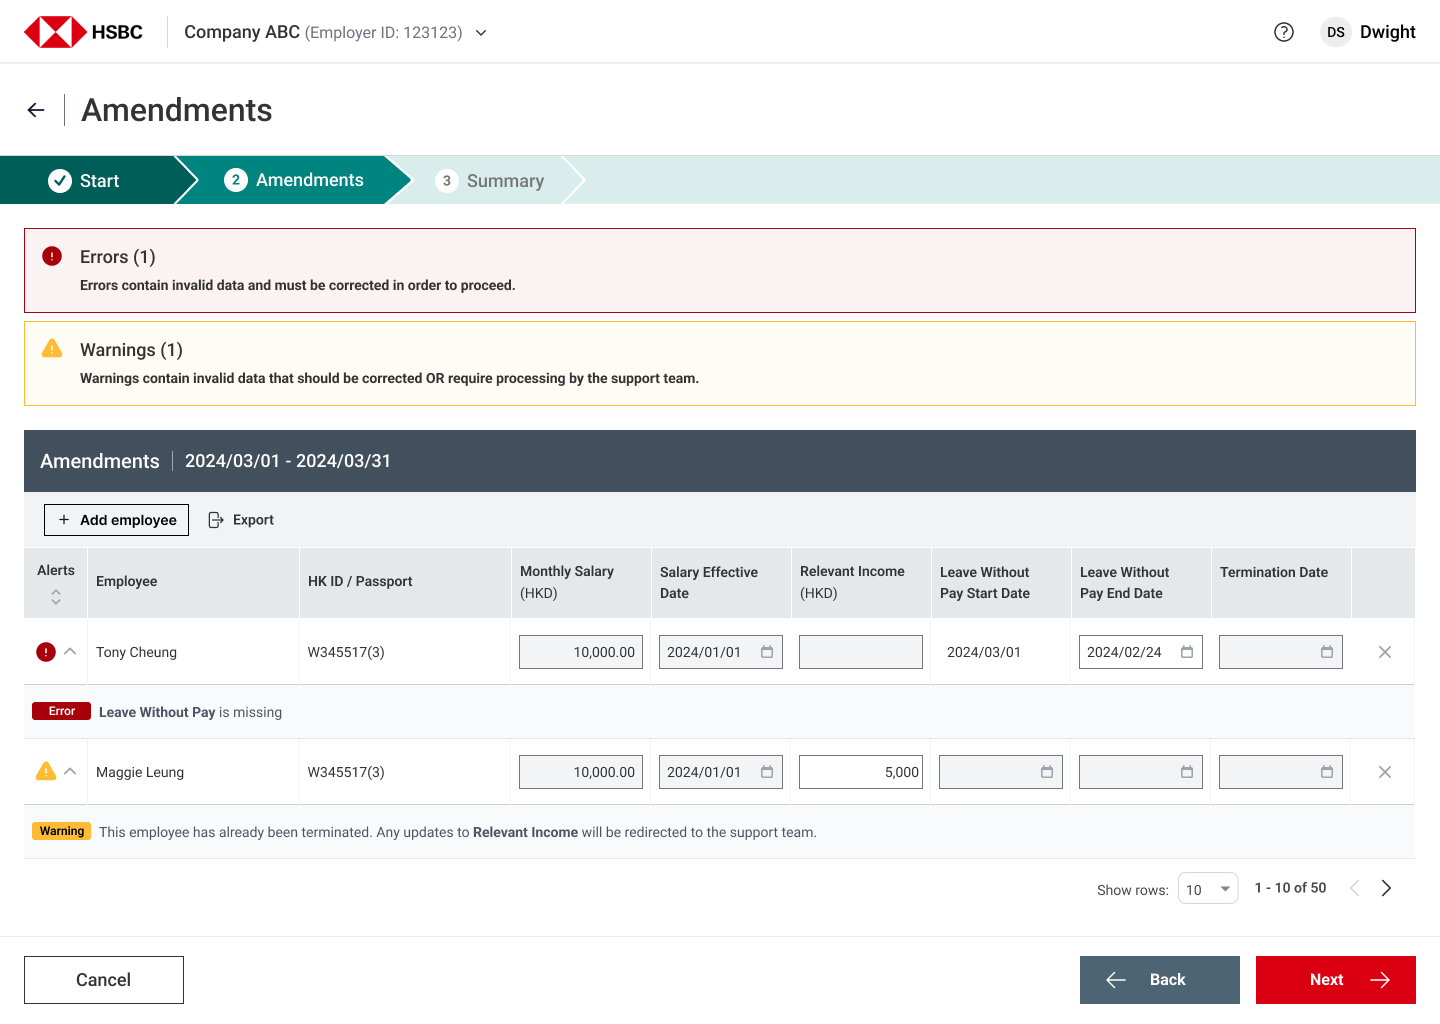Click Tony Cheung's Leave End Date 2024/02/24 field
The height and width of the screenshot is (1024, 1440).
click(1141, 652)
